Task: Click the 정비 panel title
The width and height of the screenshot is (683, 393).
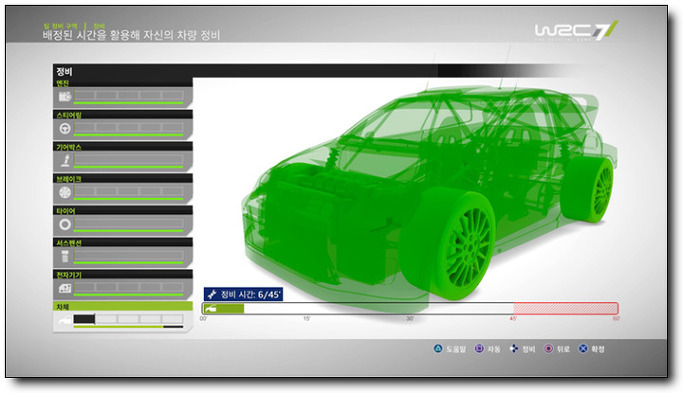Action: click(64, 71)
